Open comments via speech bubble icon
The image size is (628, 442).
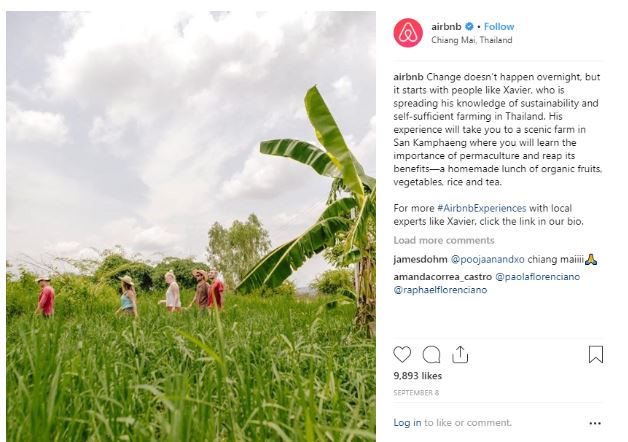(x=431, y=354)
